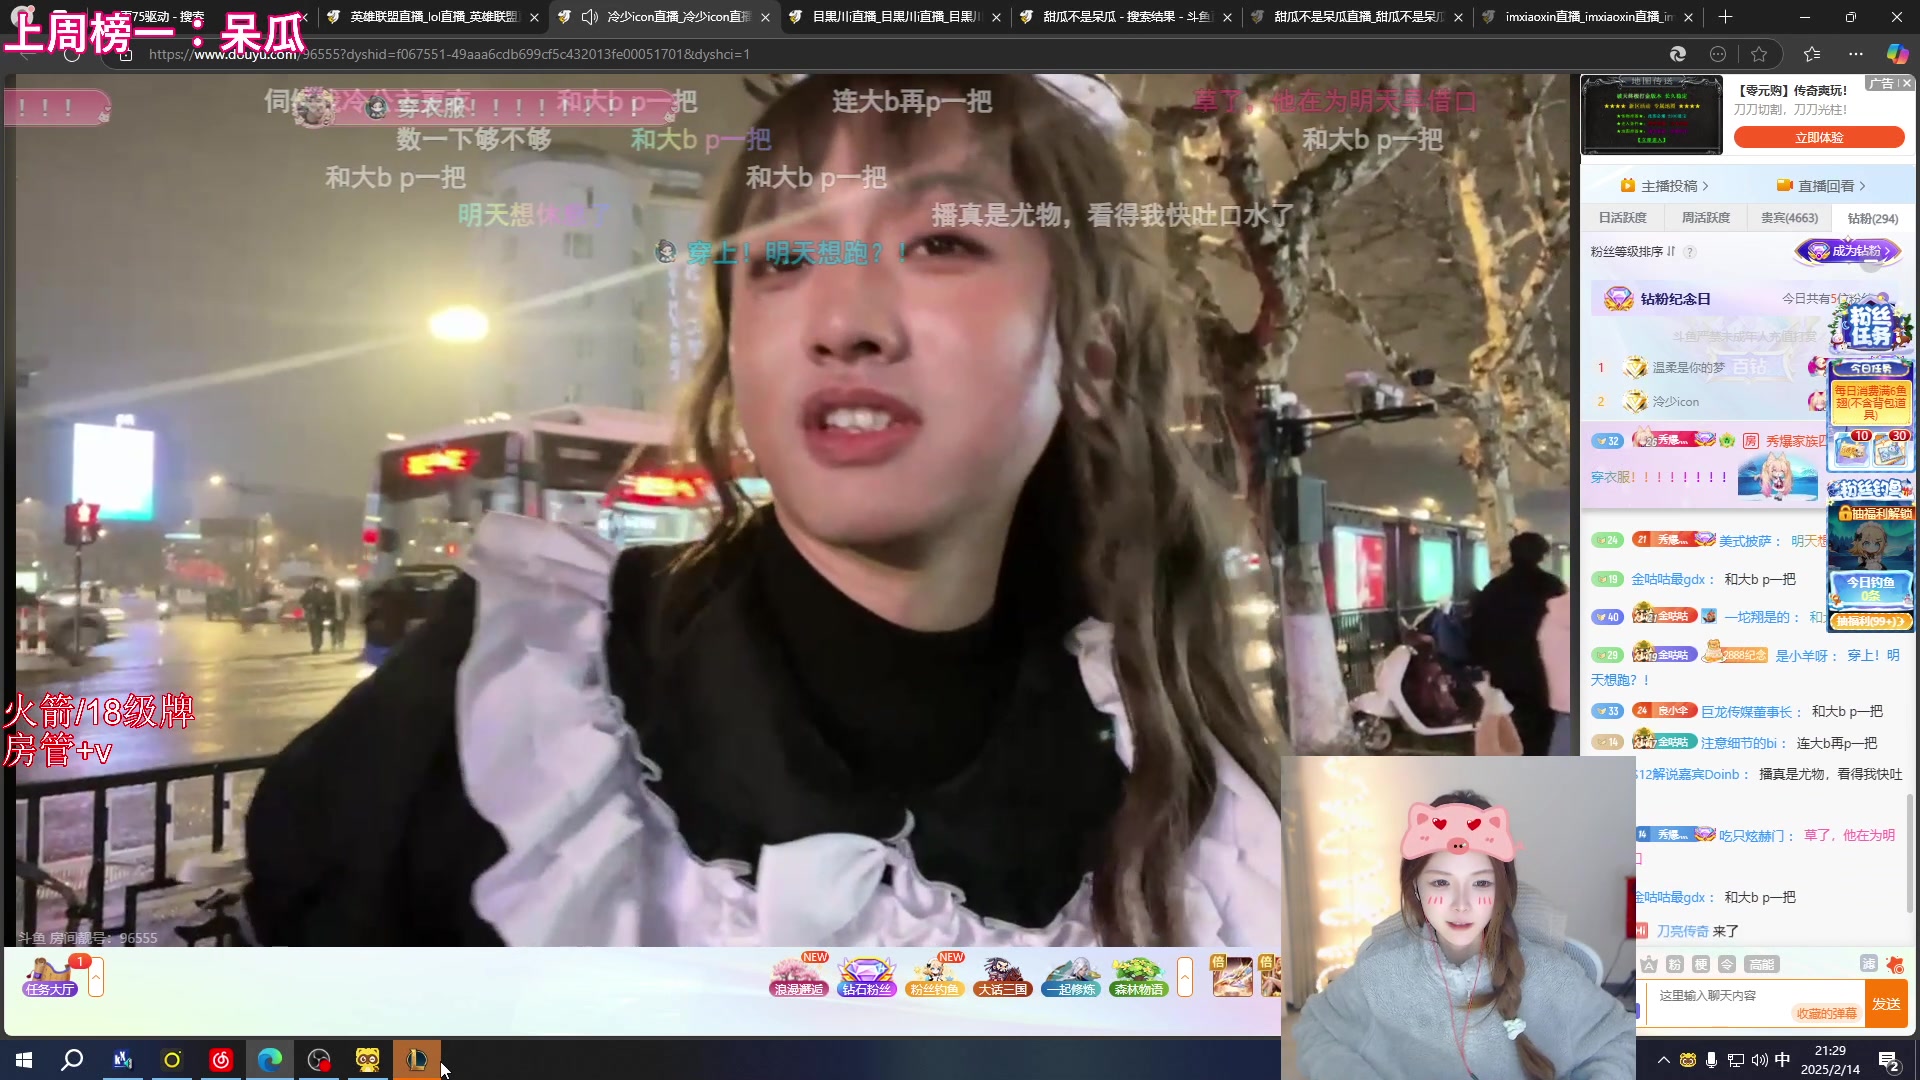Mute the 冷少icon直播 tab audio
1920x1080 pixels.
[590, 17]
